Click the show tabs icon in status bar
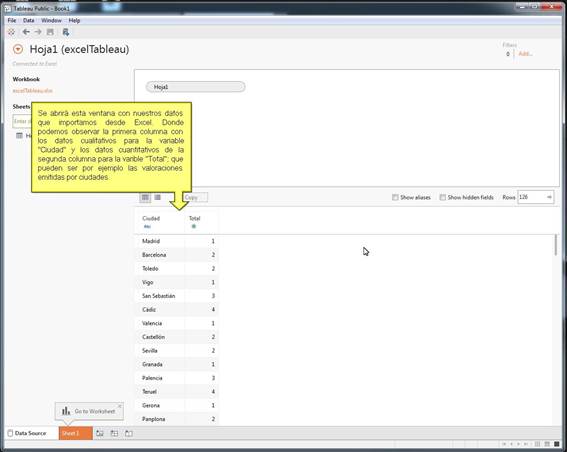The width and height of the screenshot is (567, 452). (x=557, y=444)
